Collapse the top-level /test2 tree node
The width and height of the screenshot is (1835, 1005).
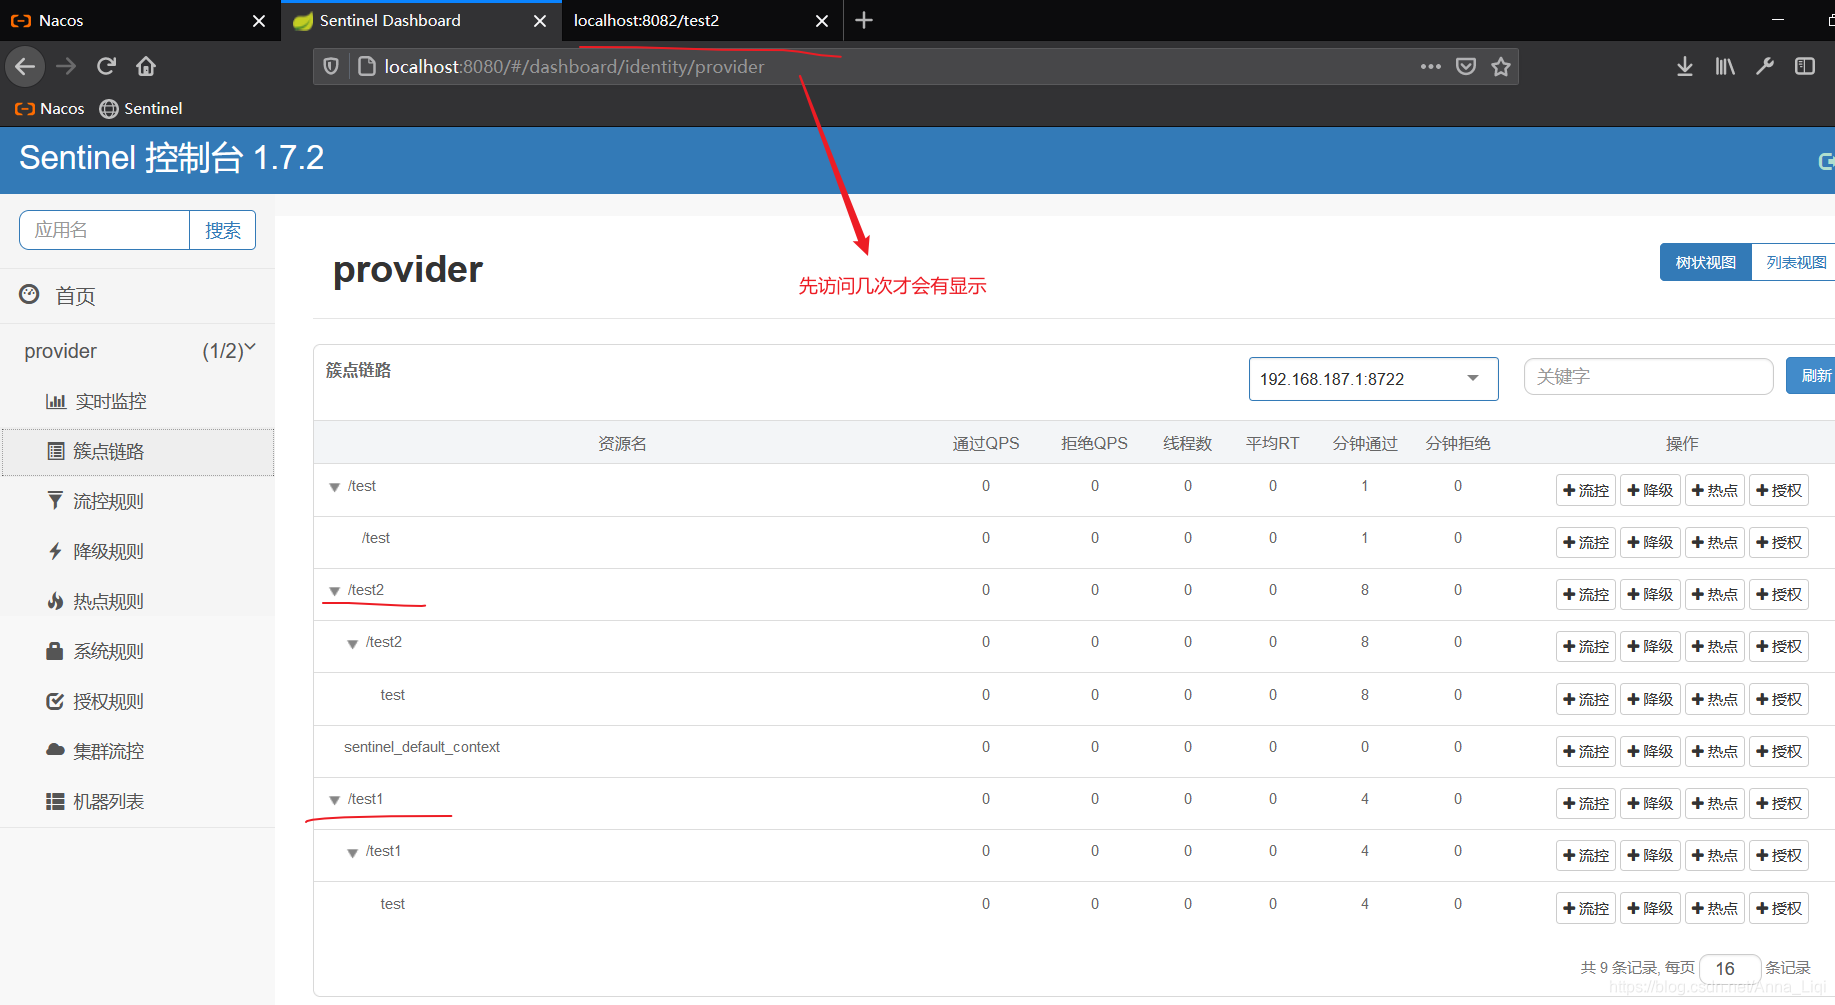(x=335, y=591)
